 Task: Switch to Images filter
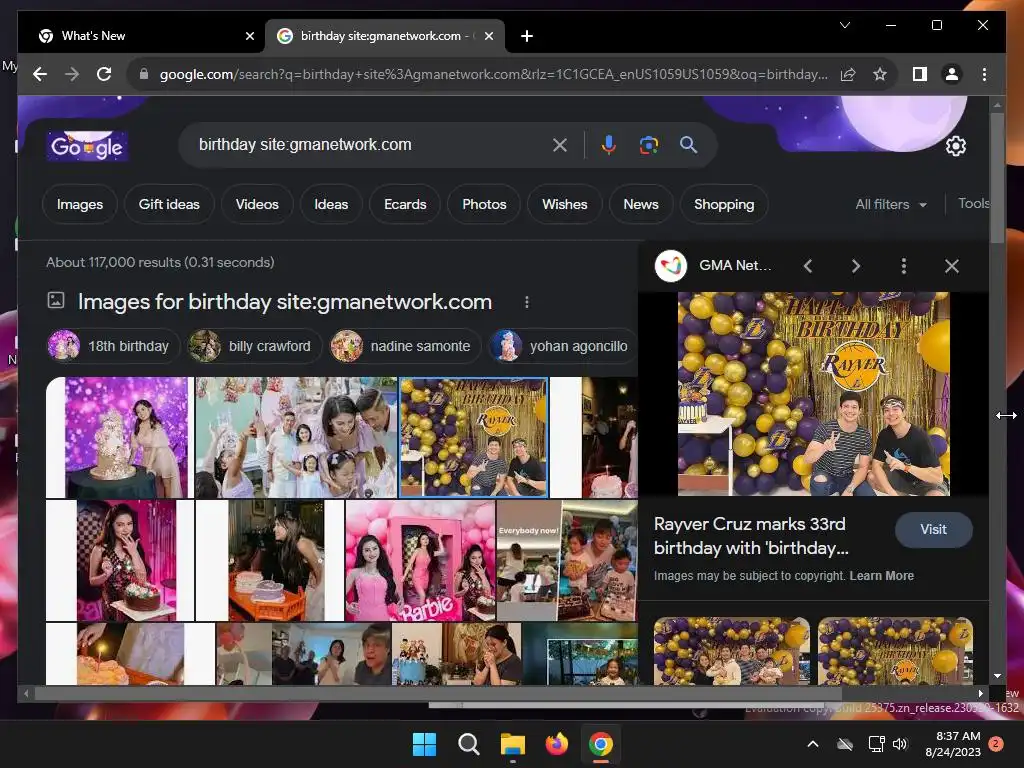[80, 204]
